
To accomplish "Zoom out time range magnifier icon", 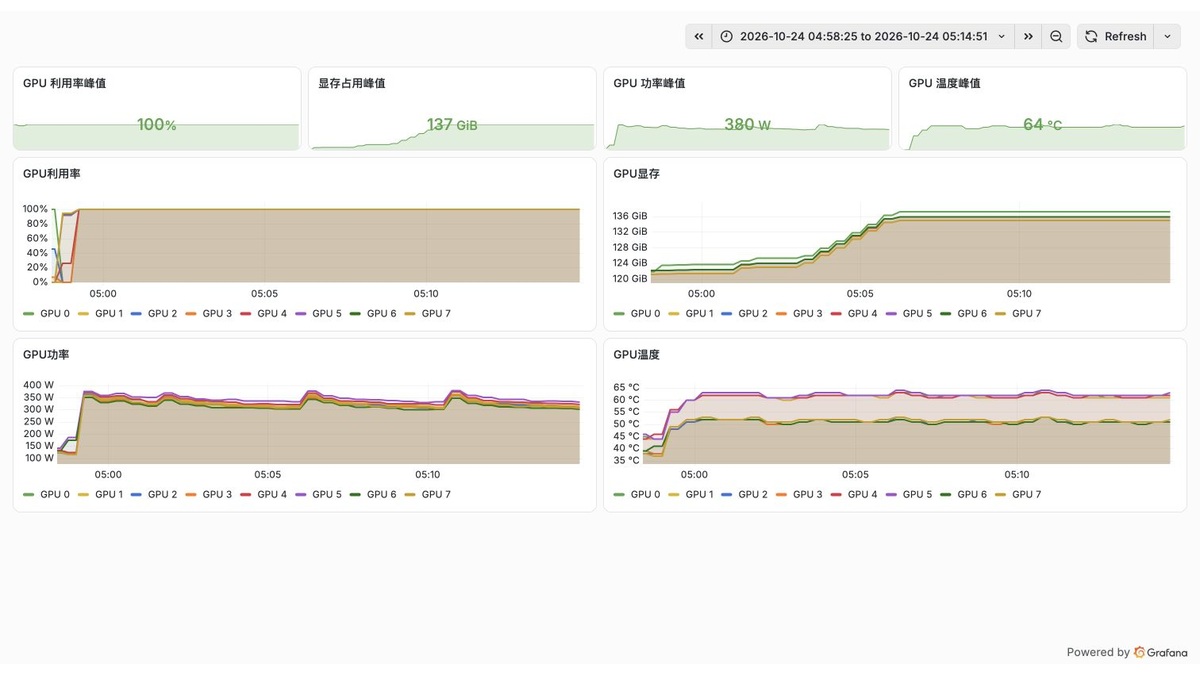I will click(1056, 36).
